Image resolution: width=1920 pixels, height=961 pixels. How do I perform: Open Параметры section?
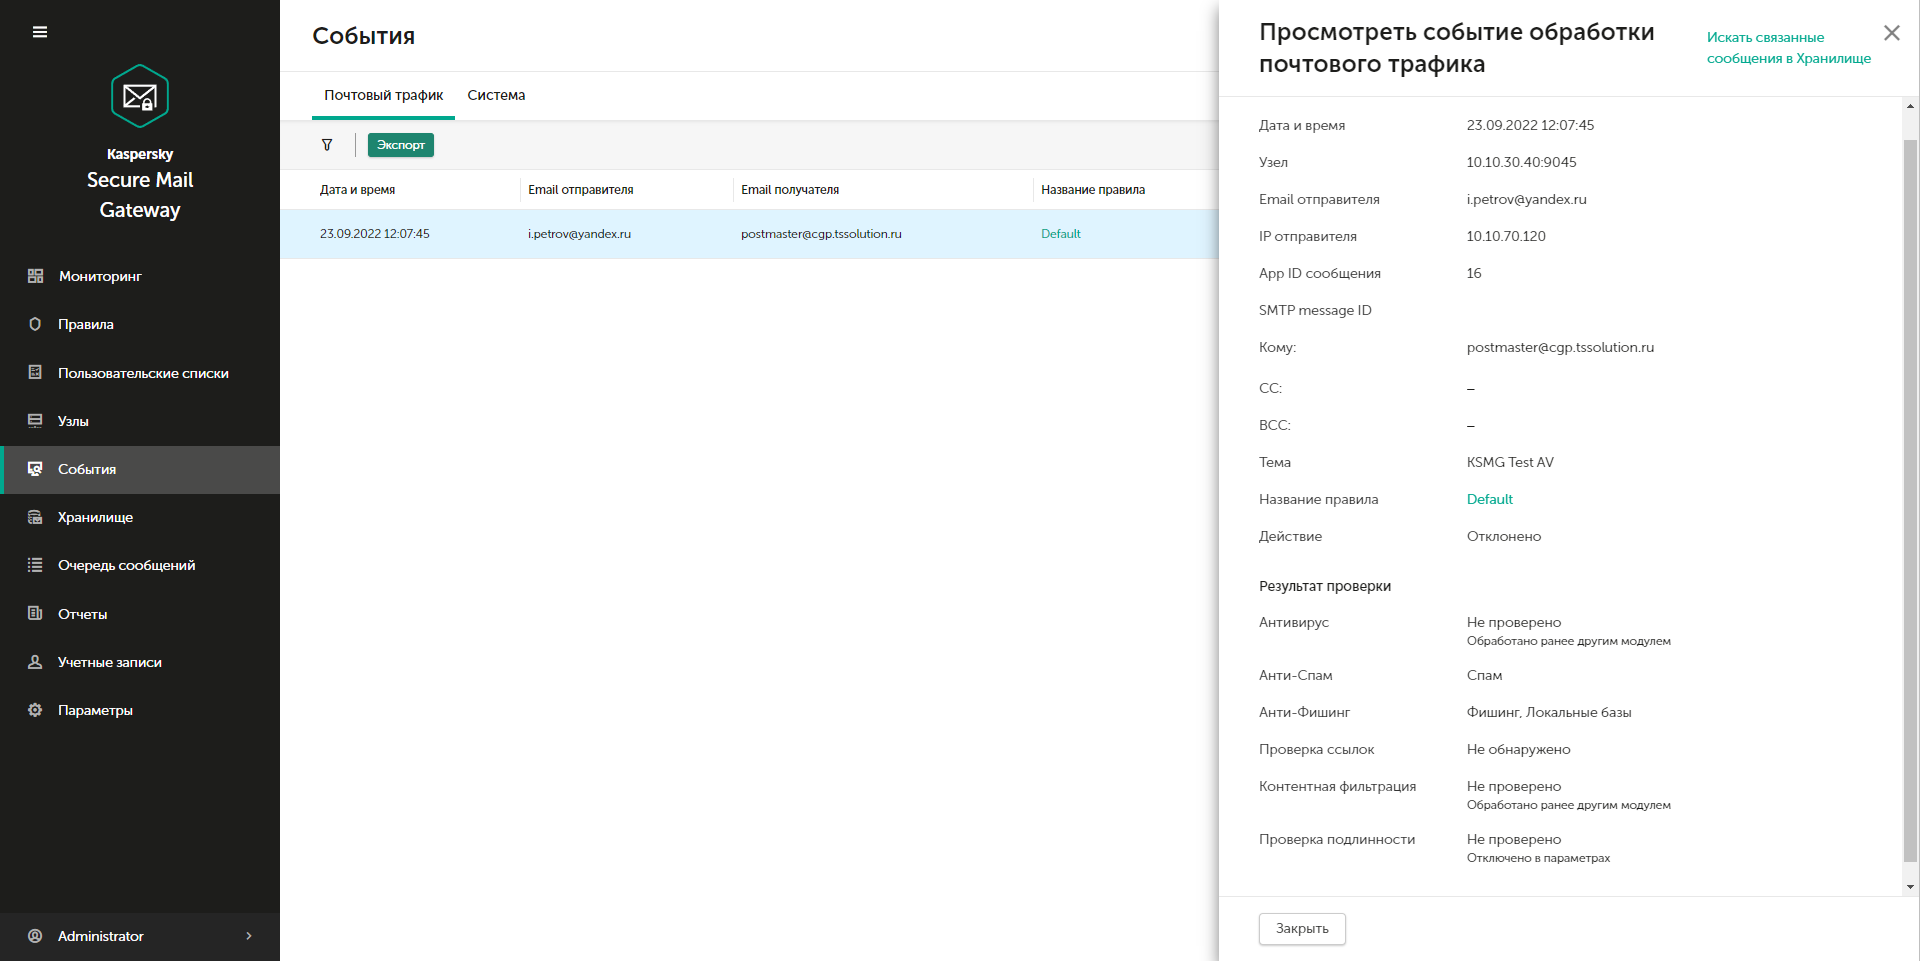(95, 710)
